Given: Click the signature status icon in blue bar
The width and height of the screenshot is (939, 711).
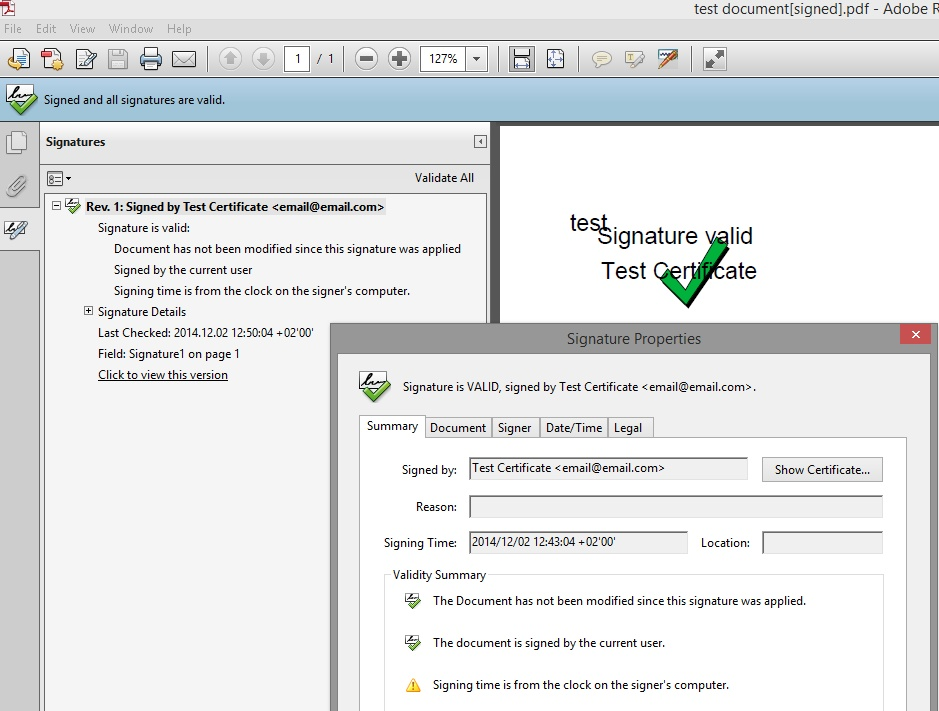Looking at the screenshot, I should click(x=22, y=99).
